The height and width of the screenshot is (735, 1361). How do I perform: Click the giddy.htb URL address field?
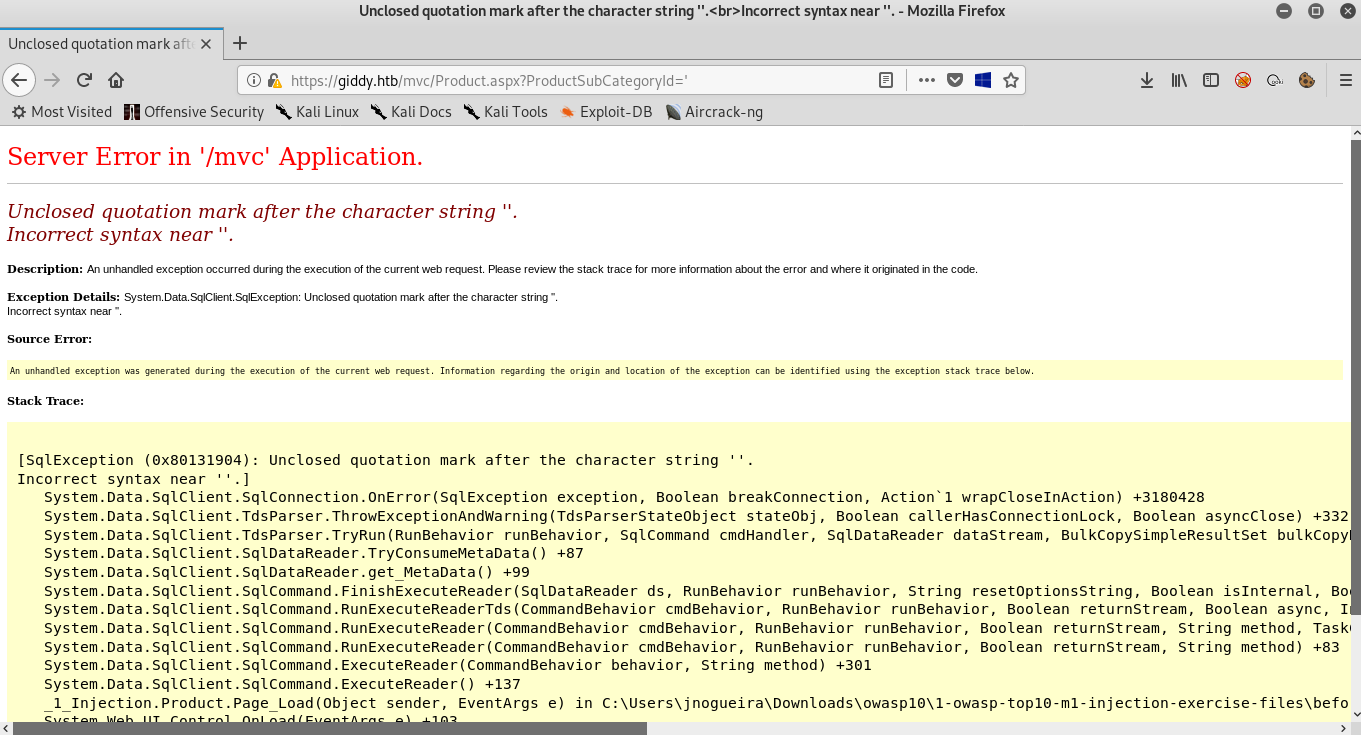(x=560, y=80)
